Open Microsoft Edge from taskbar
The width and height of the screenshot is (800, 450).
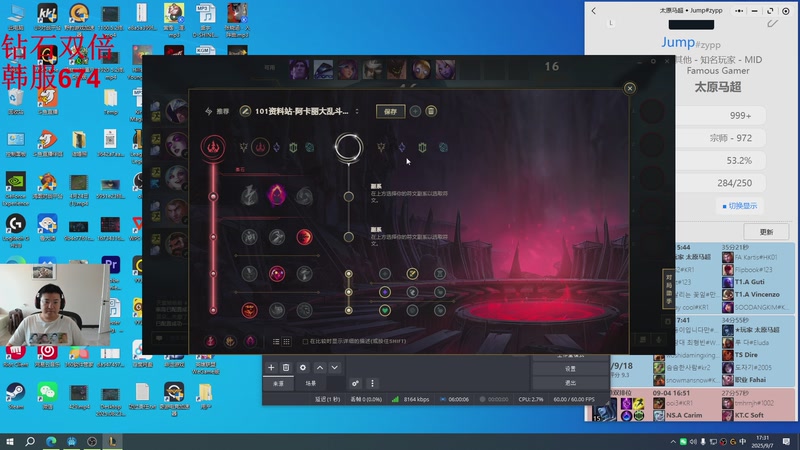click(x=51, y=441)
